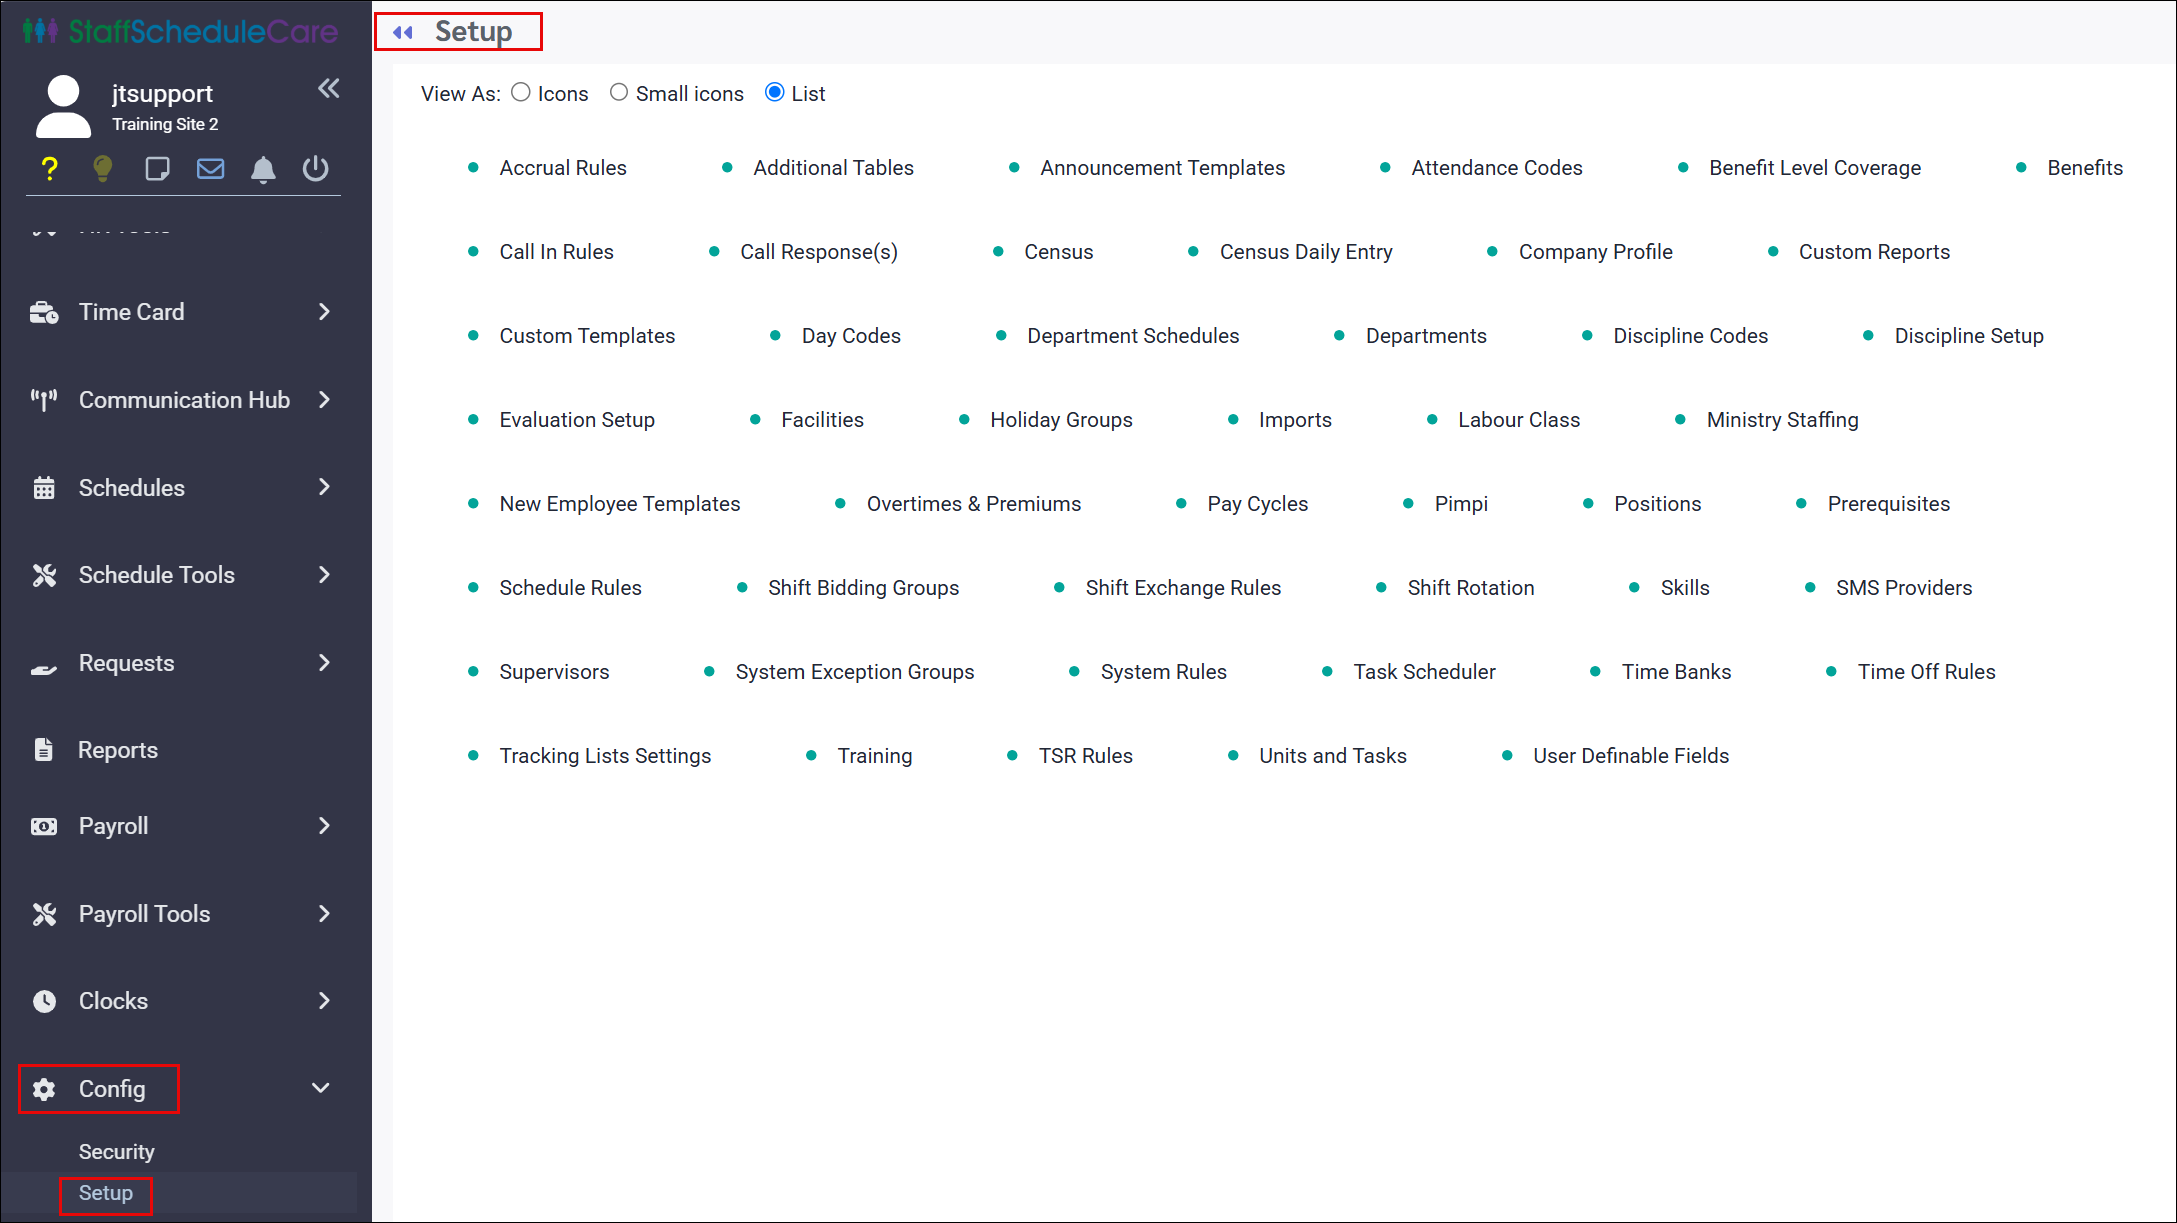
Task: Open notifications bell icon
Action: pyautogui.click(x=263, y=169)
